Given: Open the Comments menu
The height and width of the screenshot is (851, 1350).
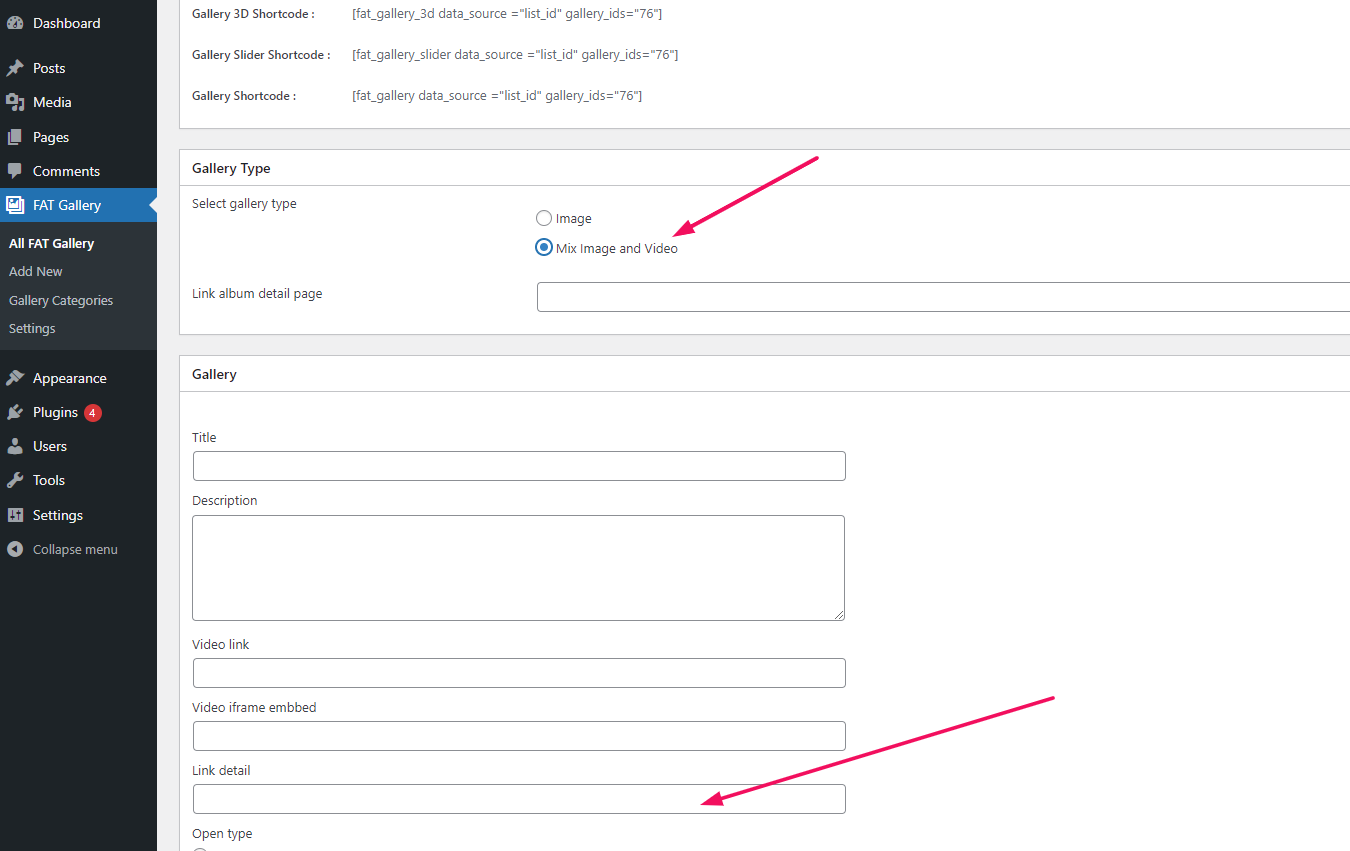Looking at the screenshot, I should point(78,171).
